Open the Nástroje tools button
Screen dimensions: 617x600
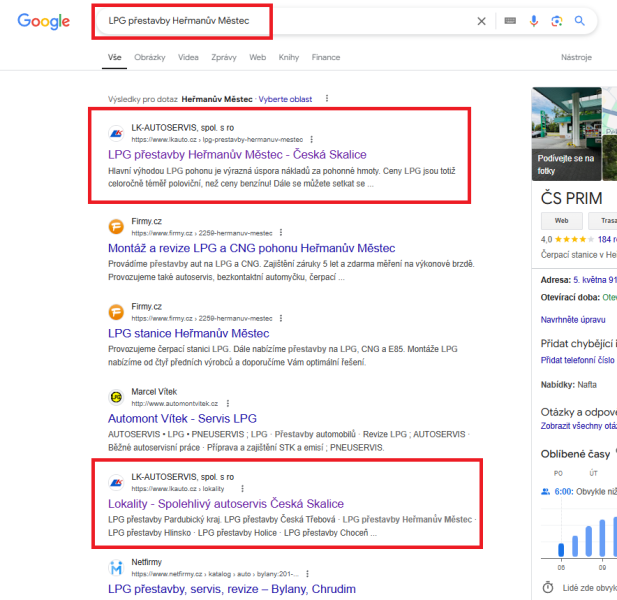coord(576,57)
